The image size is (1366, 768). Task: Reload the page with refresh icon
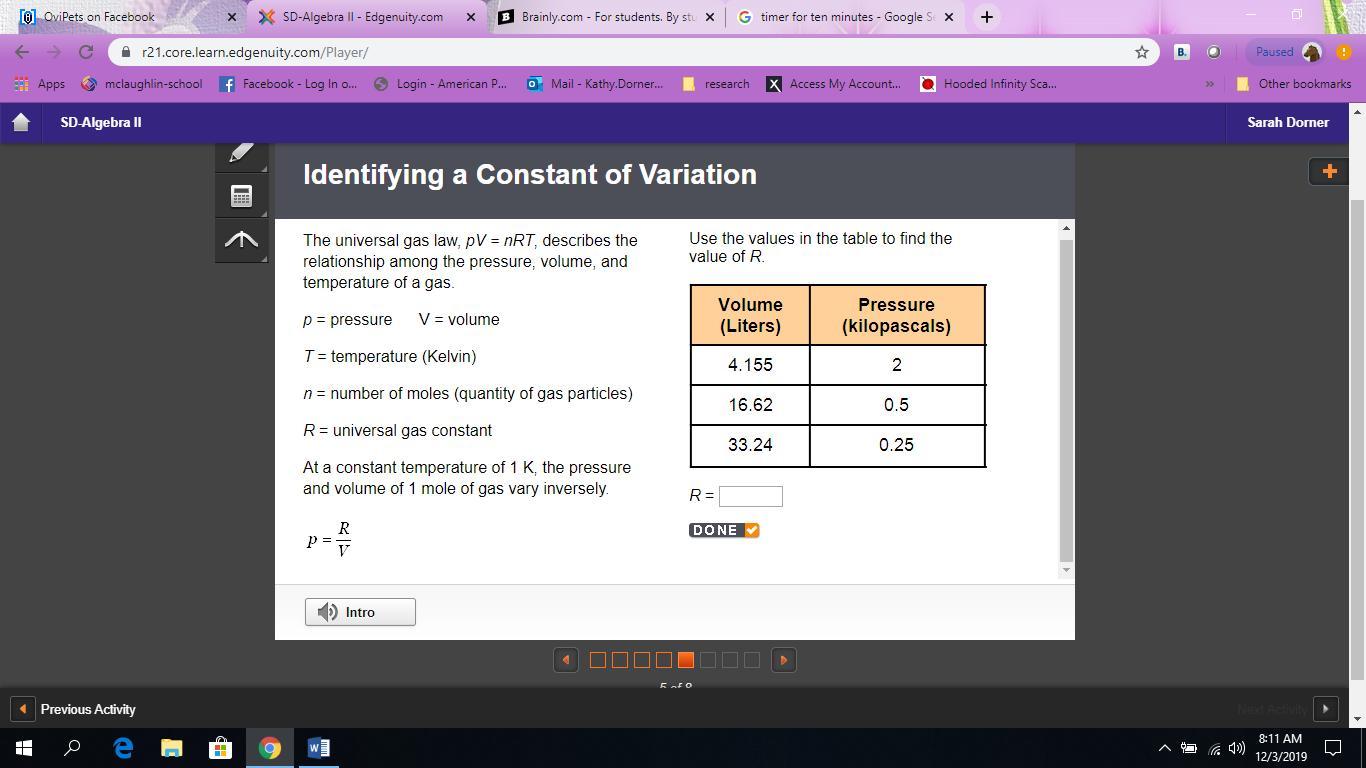coord(86,52)
